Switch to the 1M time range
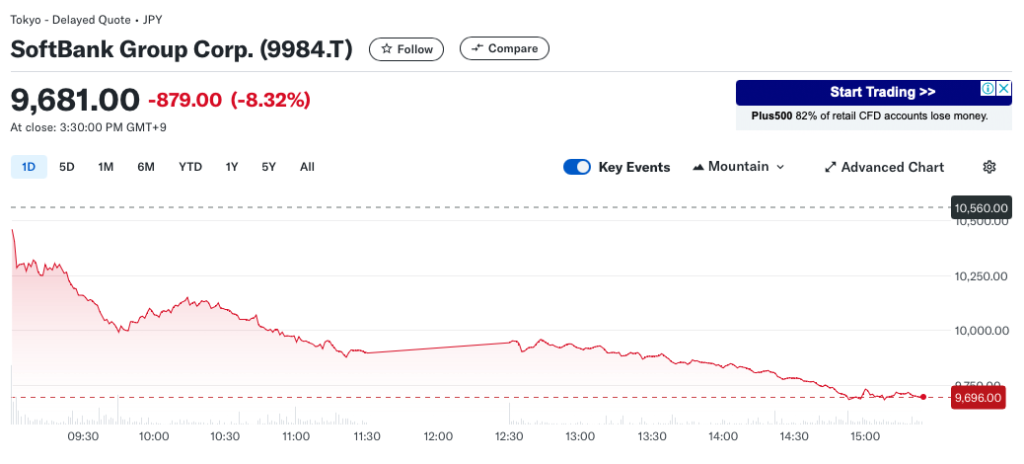 [106, 167]
